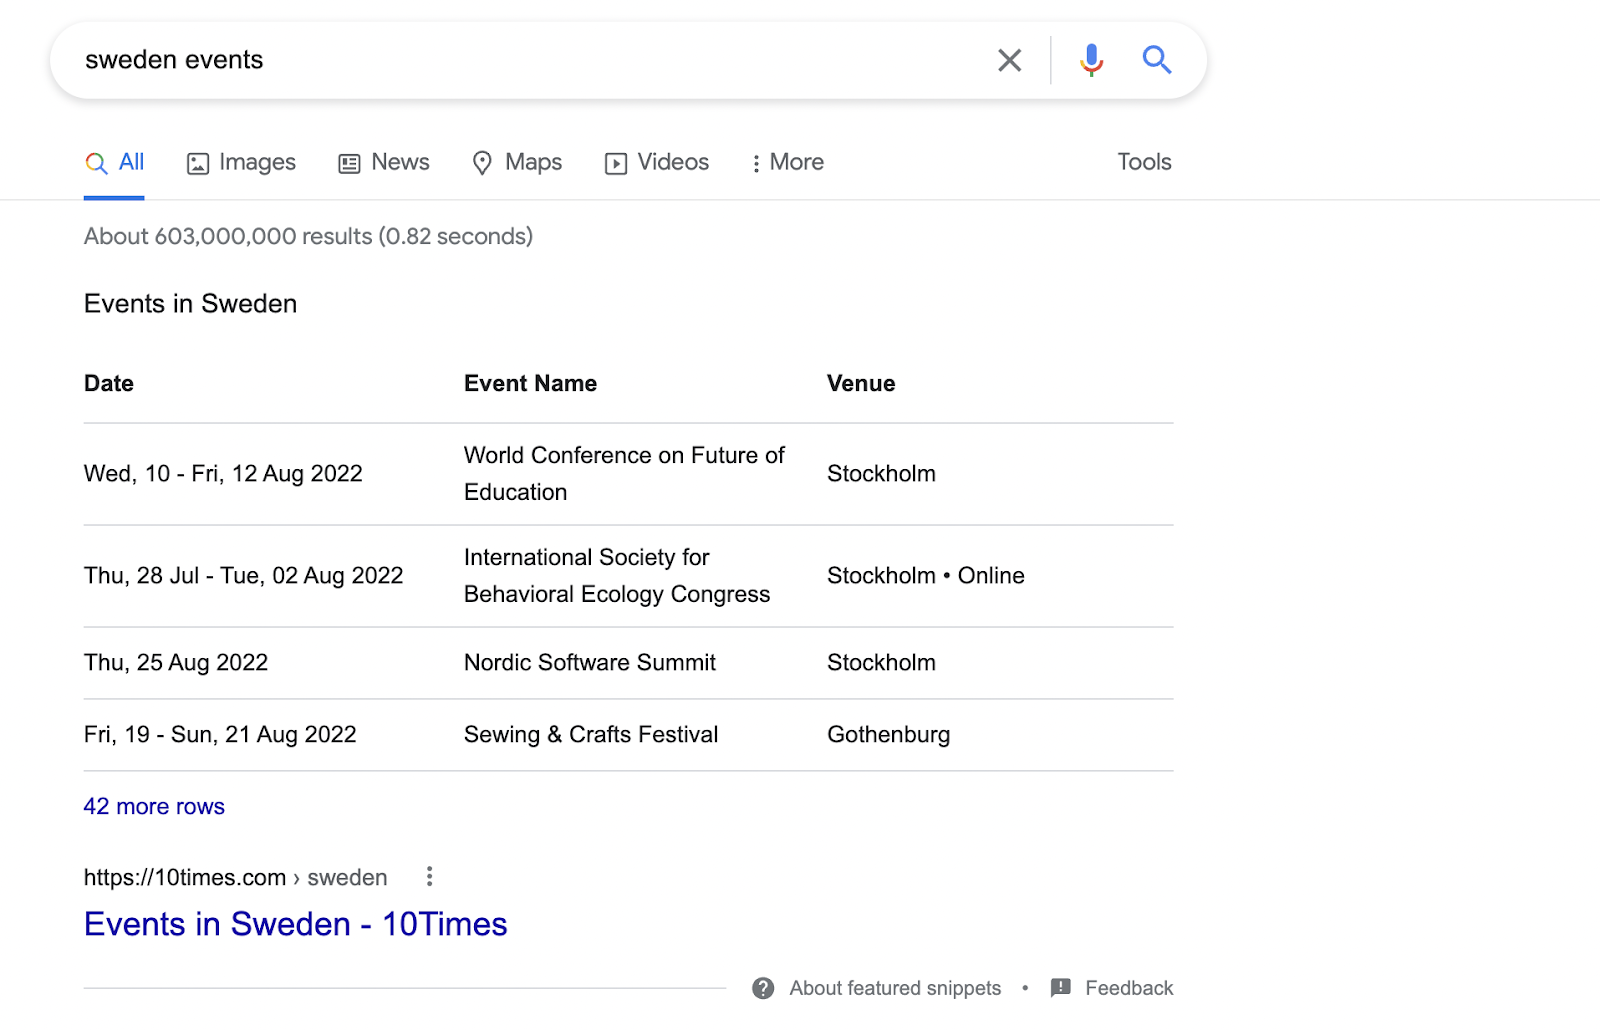The image size is (1600, 1030).
Task: Clear the search box with the X icon
Action: [1009, 61]
